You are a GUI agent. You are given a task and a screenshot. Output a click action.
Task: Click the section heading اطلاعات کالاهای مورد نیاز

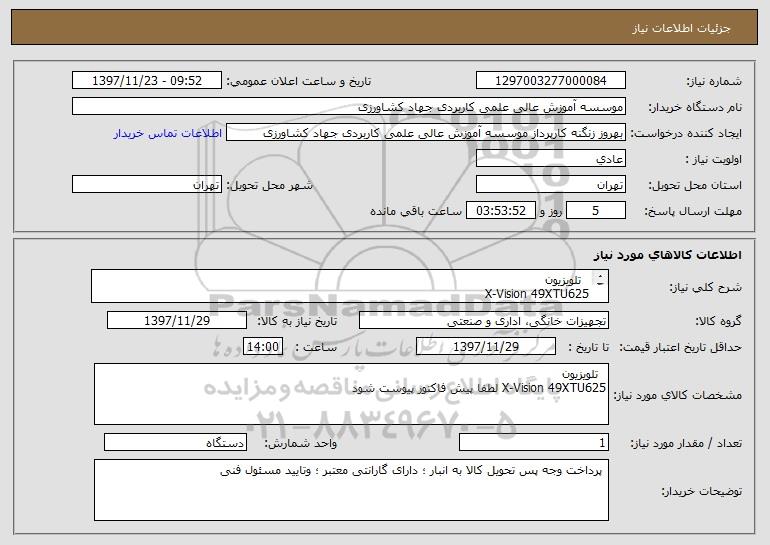click(668, 255)
